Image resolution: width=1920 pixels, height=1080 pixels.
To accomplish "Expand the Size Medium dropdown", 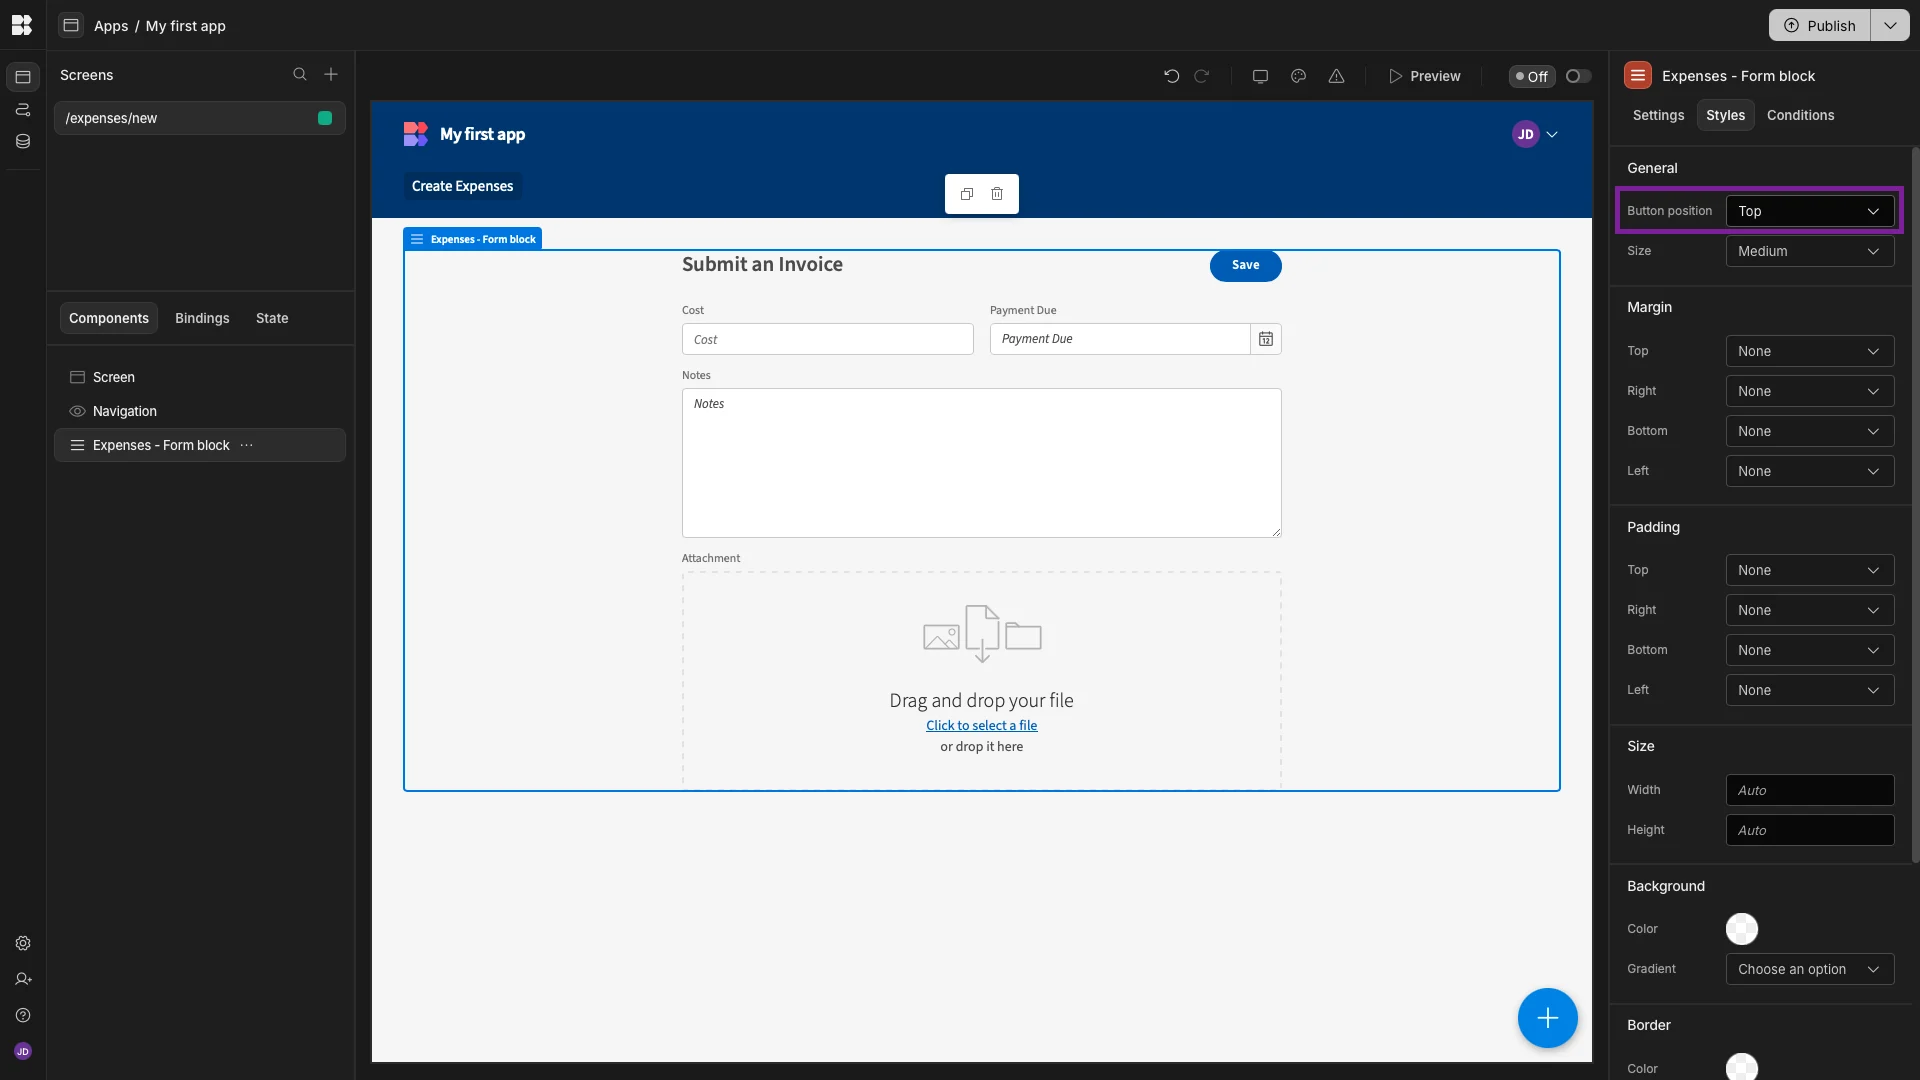I will [1809, 251].
